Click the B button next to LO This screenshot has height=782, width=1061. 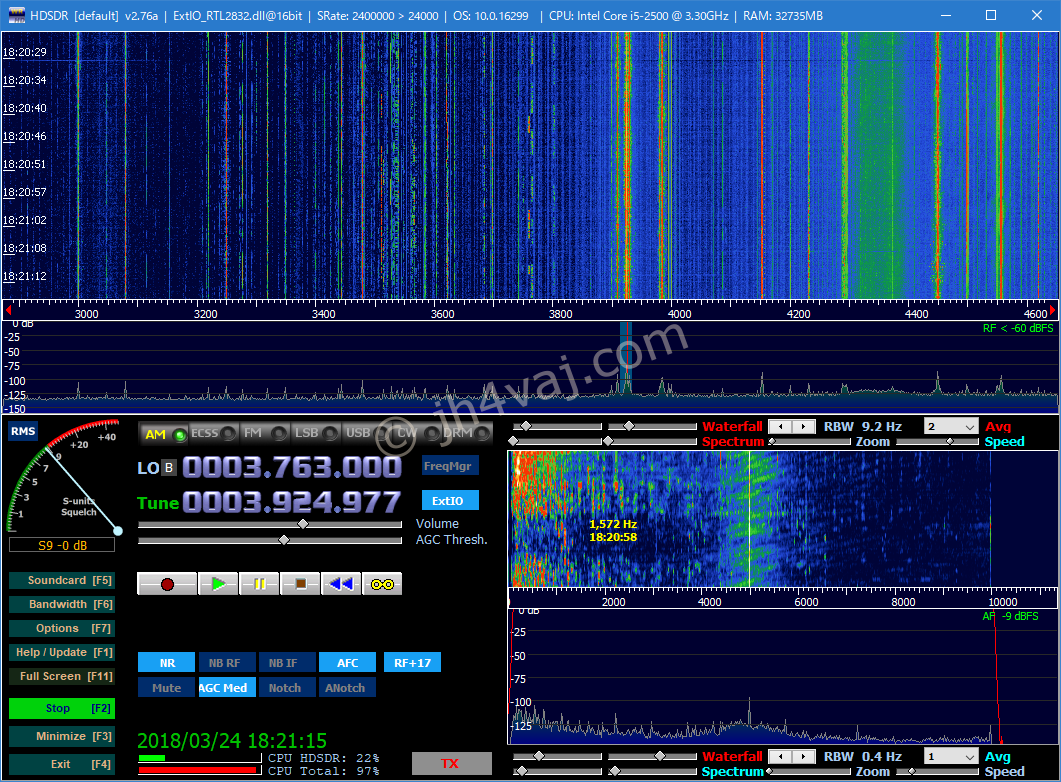pyautogui.click(x=169, y=467)
